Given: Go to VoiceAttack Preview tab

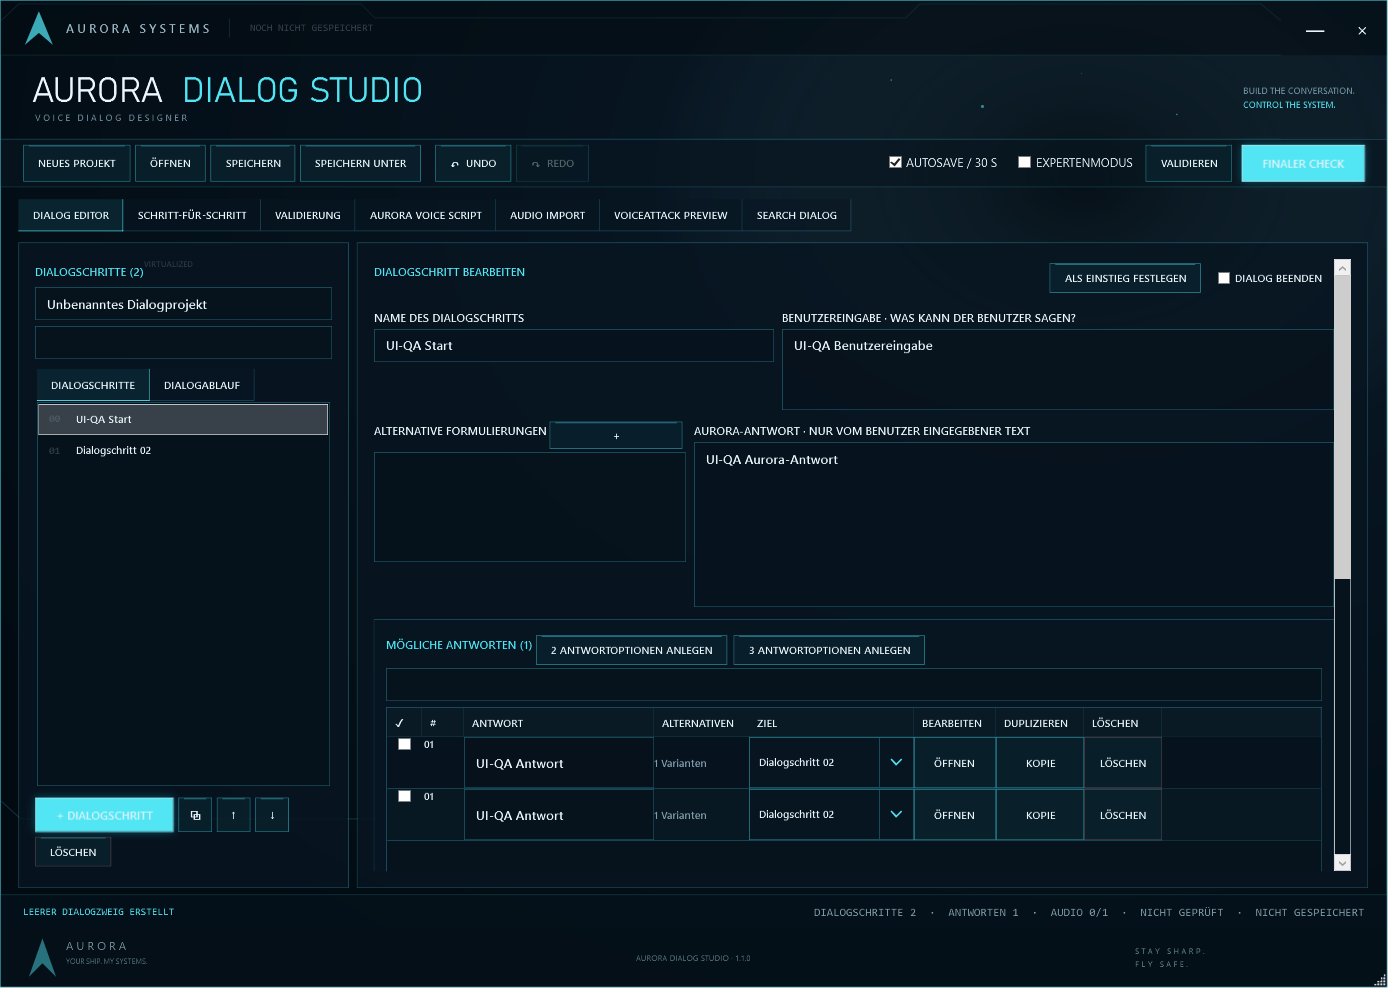Looking at the screenshot, I should click(671, 215).
